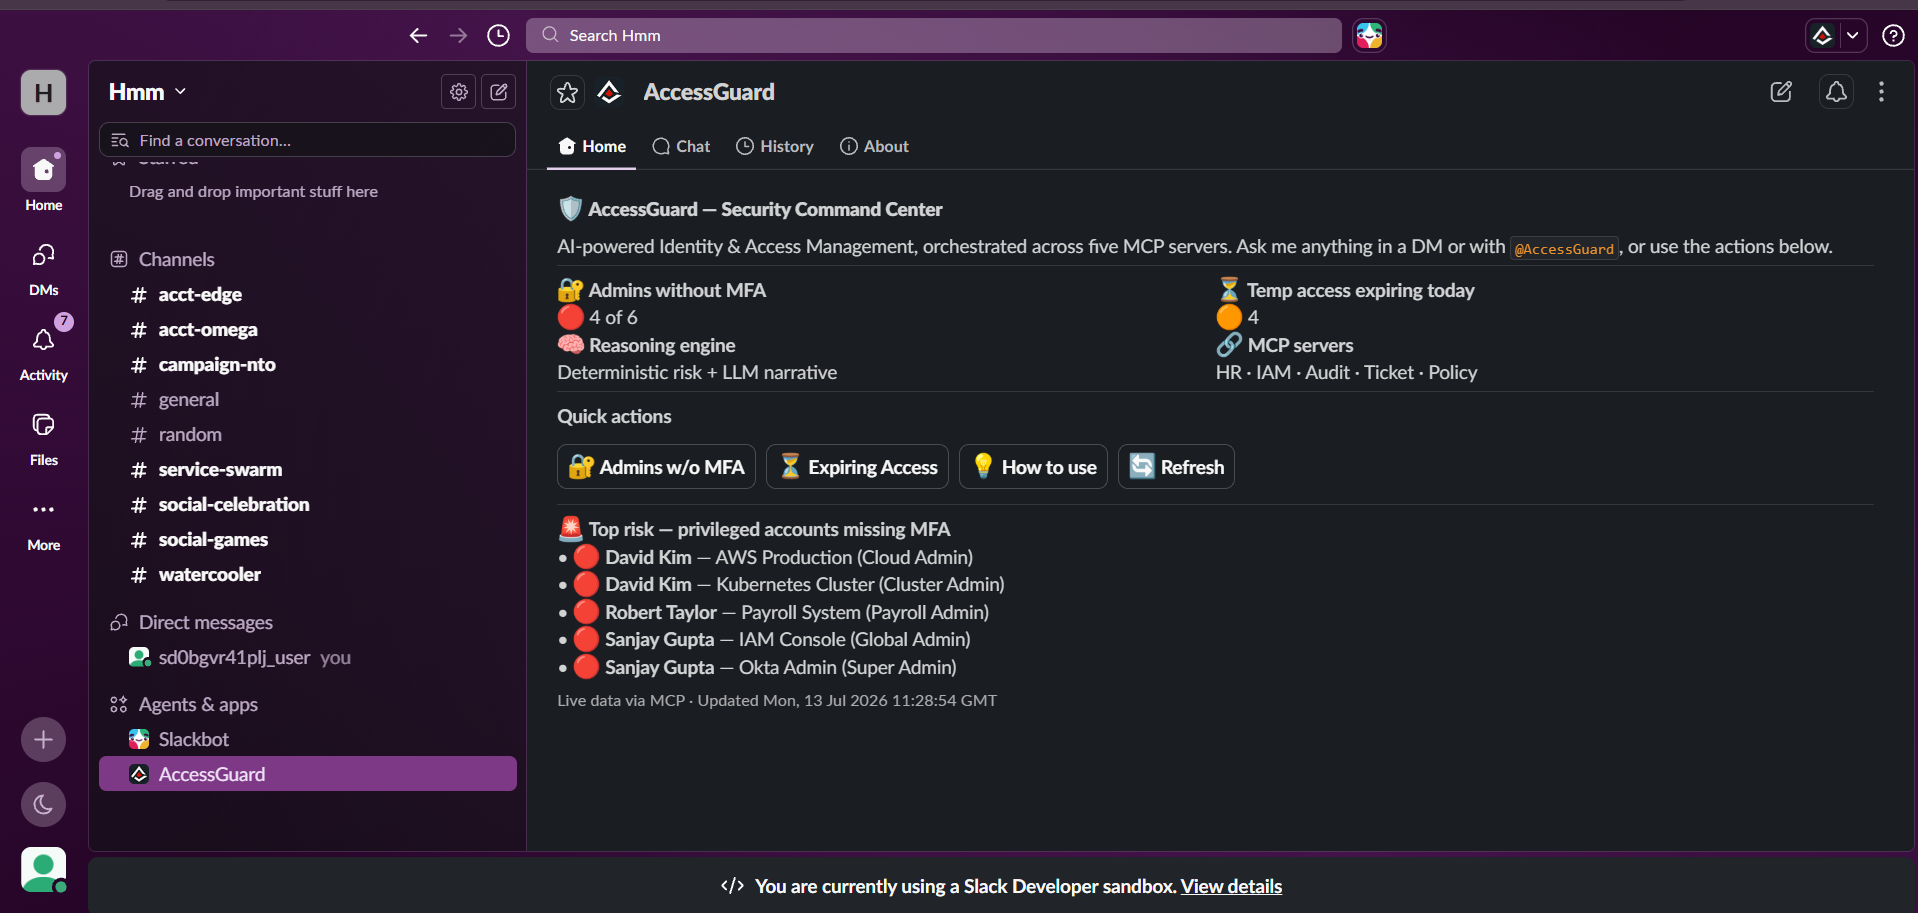
Task: Click the Hmm workspace avatar
Action: click(x=44, y=93)
